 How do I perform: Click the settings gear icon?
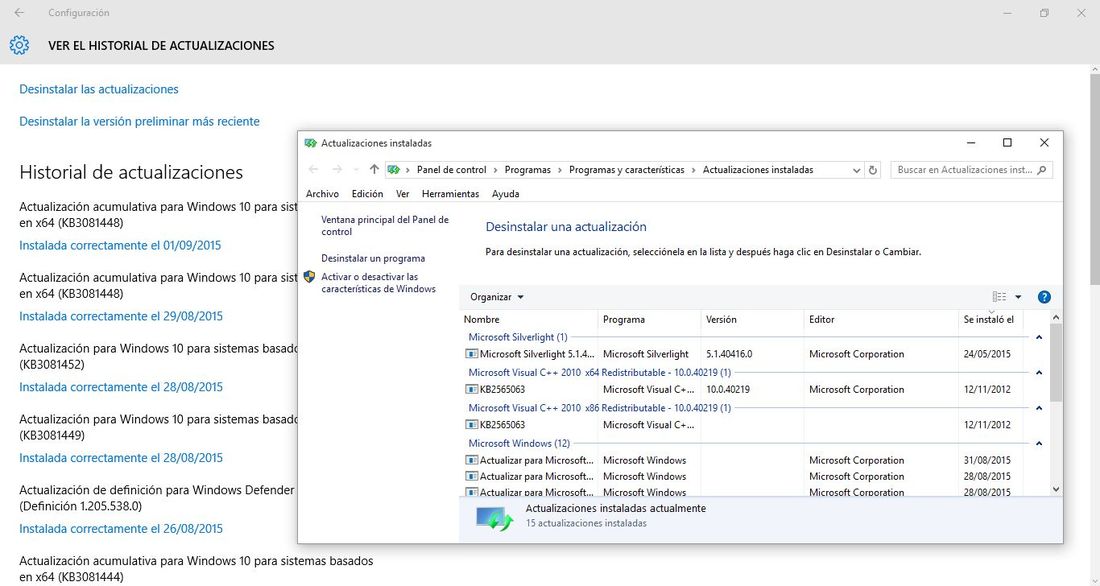tap(19, 46)
